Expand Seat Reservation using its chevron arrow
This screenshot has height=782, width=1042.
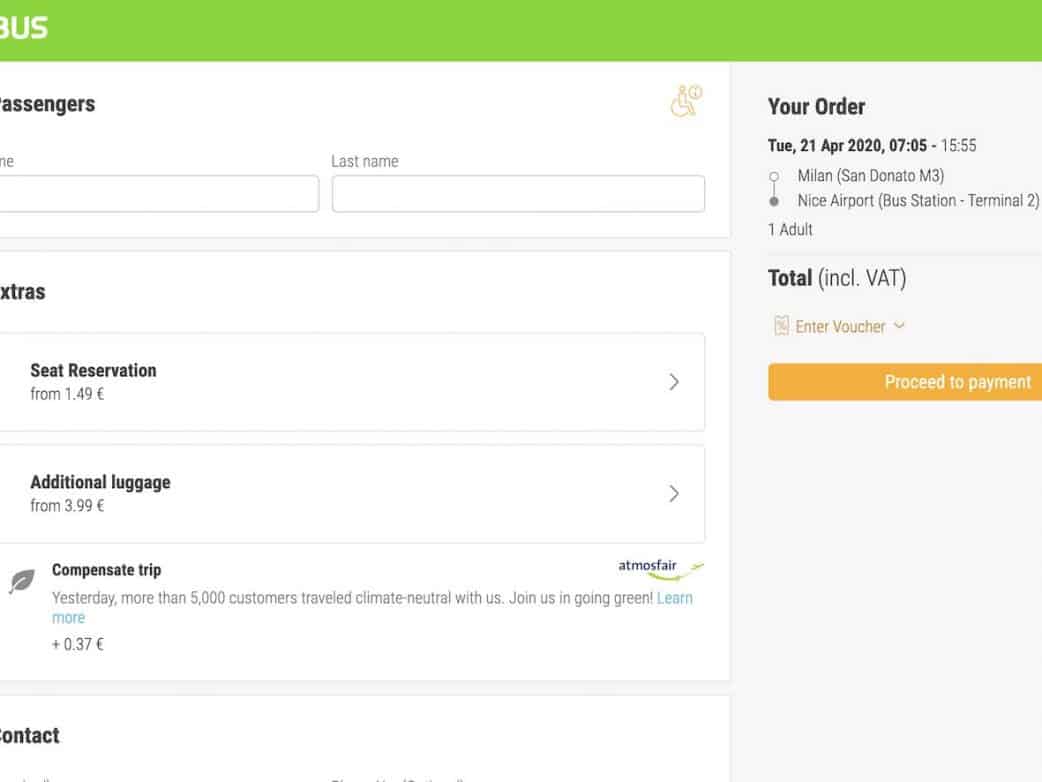point(673,382)
